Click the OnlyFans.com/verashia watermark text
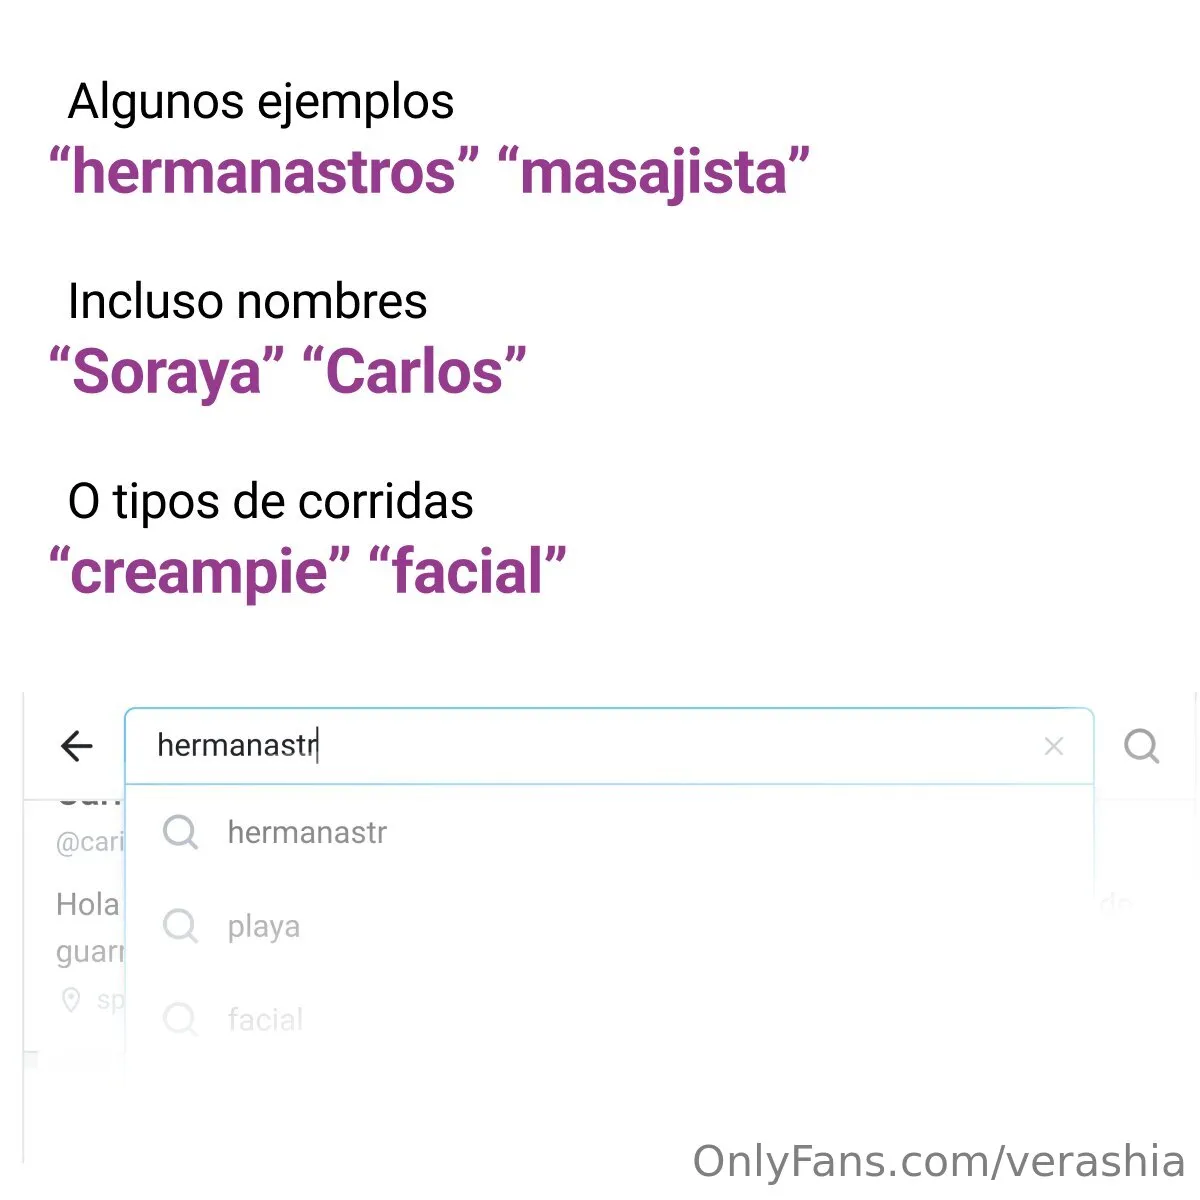This screenshot has height=1200, width=1200. 938,1162
